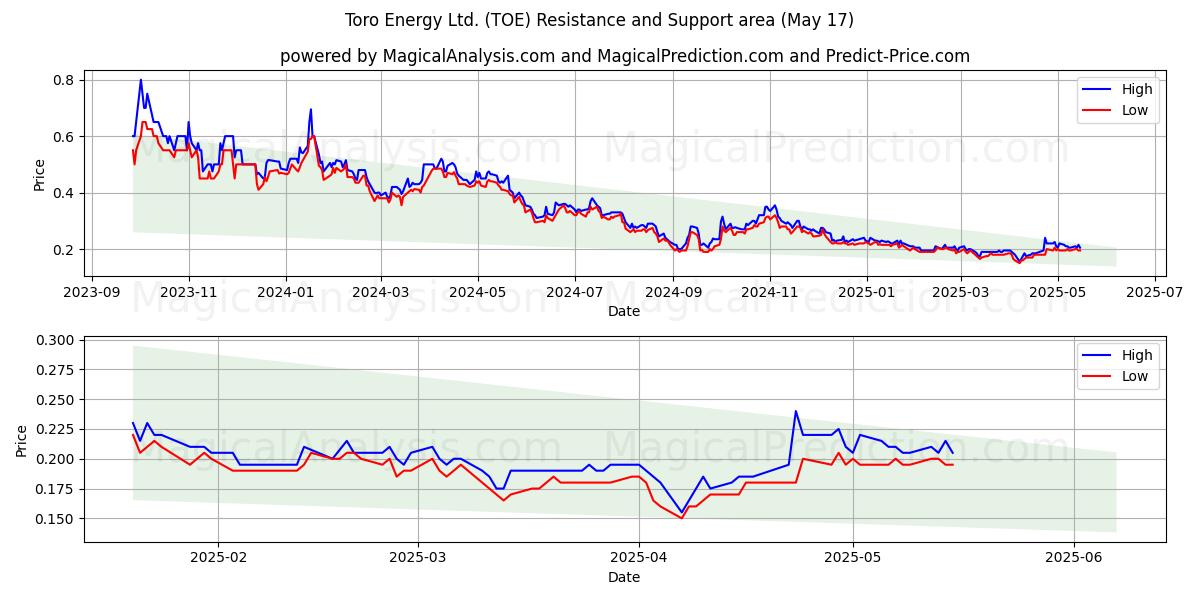
Task: Click the 0.8 price peak on top chart
Action: click(141, 80)
